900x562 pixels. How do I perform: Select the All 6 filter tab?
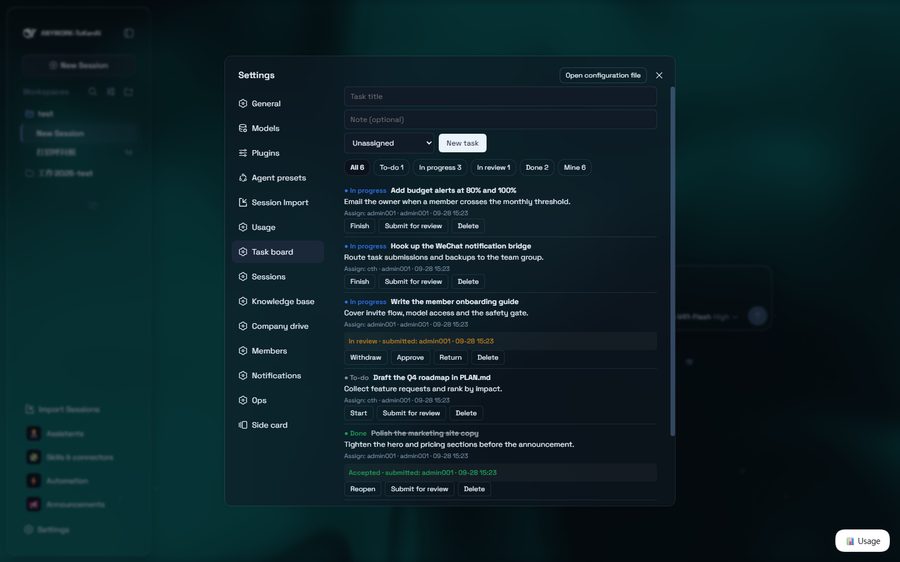(x=357, y=167)
